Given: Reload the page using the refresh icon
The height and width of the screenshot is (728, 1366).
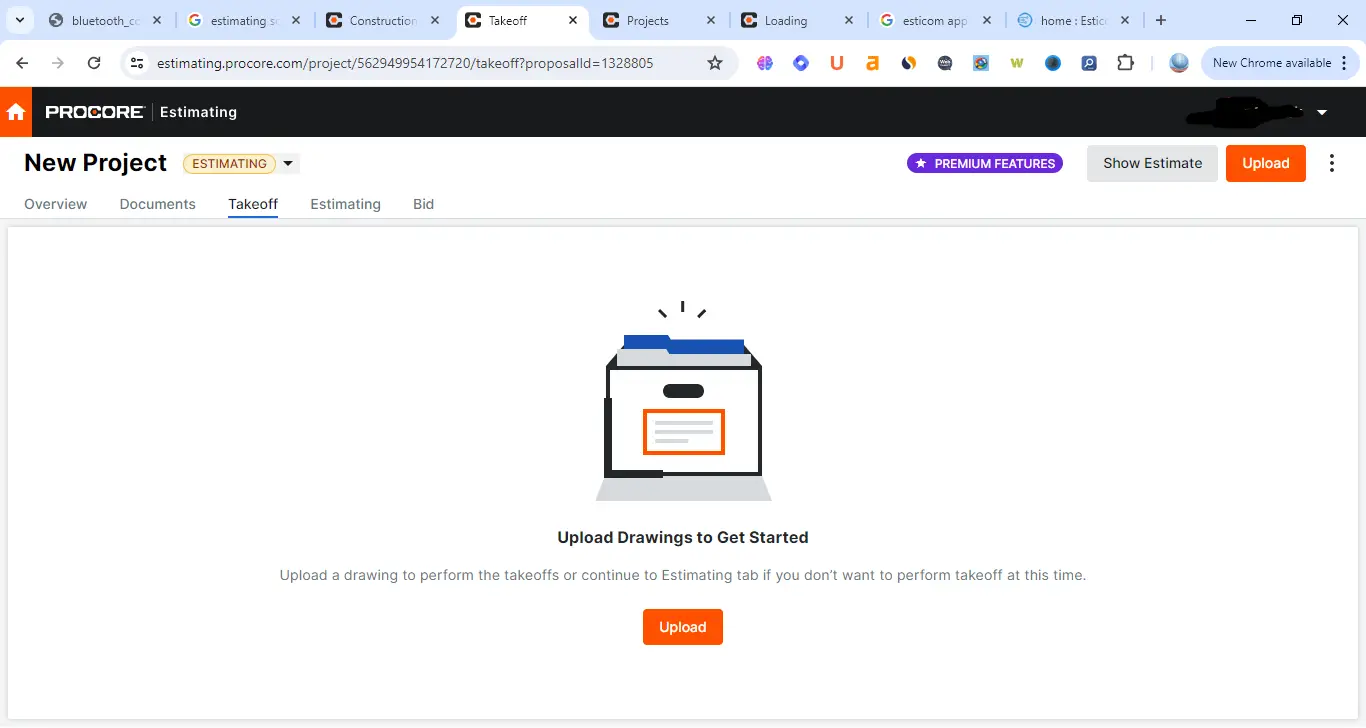Looking at the screenshot, I should 94,63.
